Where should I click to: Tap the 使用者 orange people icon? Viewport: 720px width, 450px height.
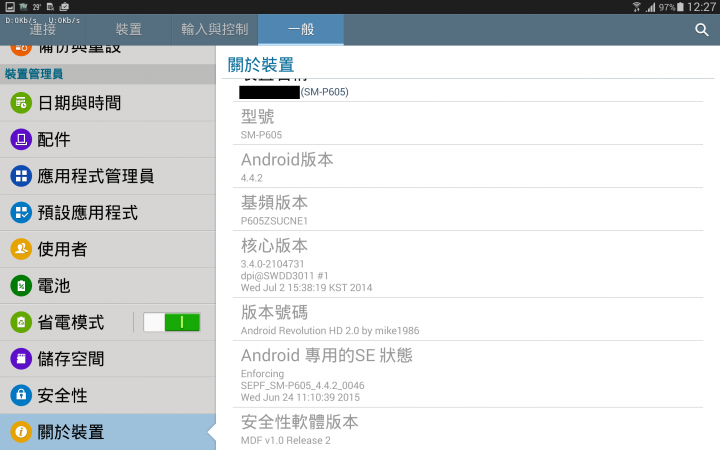point(21,249)
